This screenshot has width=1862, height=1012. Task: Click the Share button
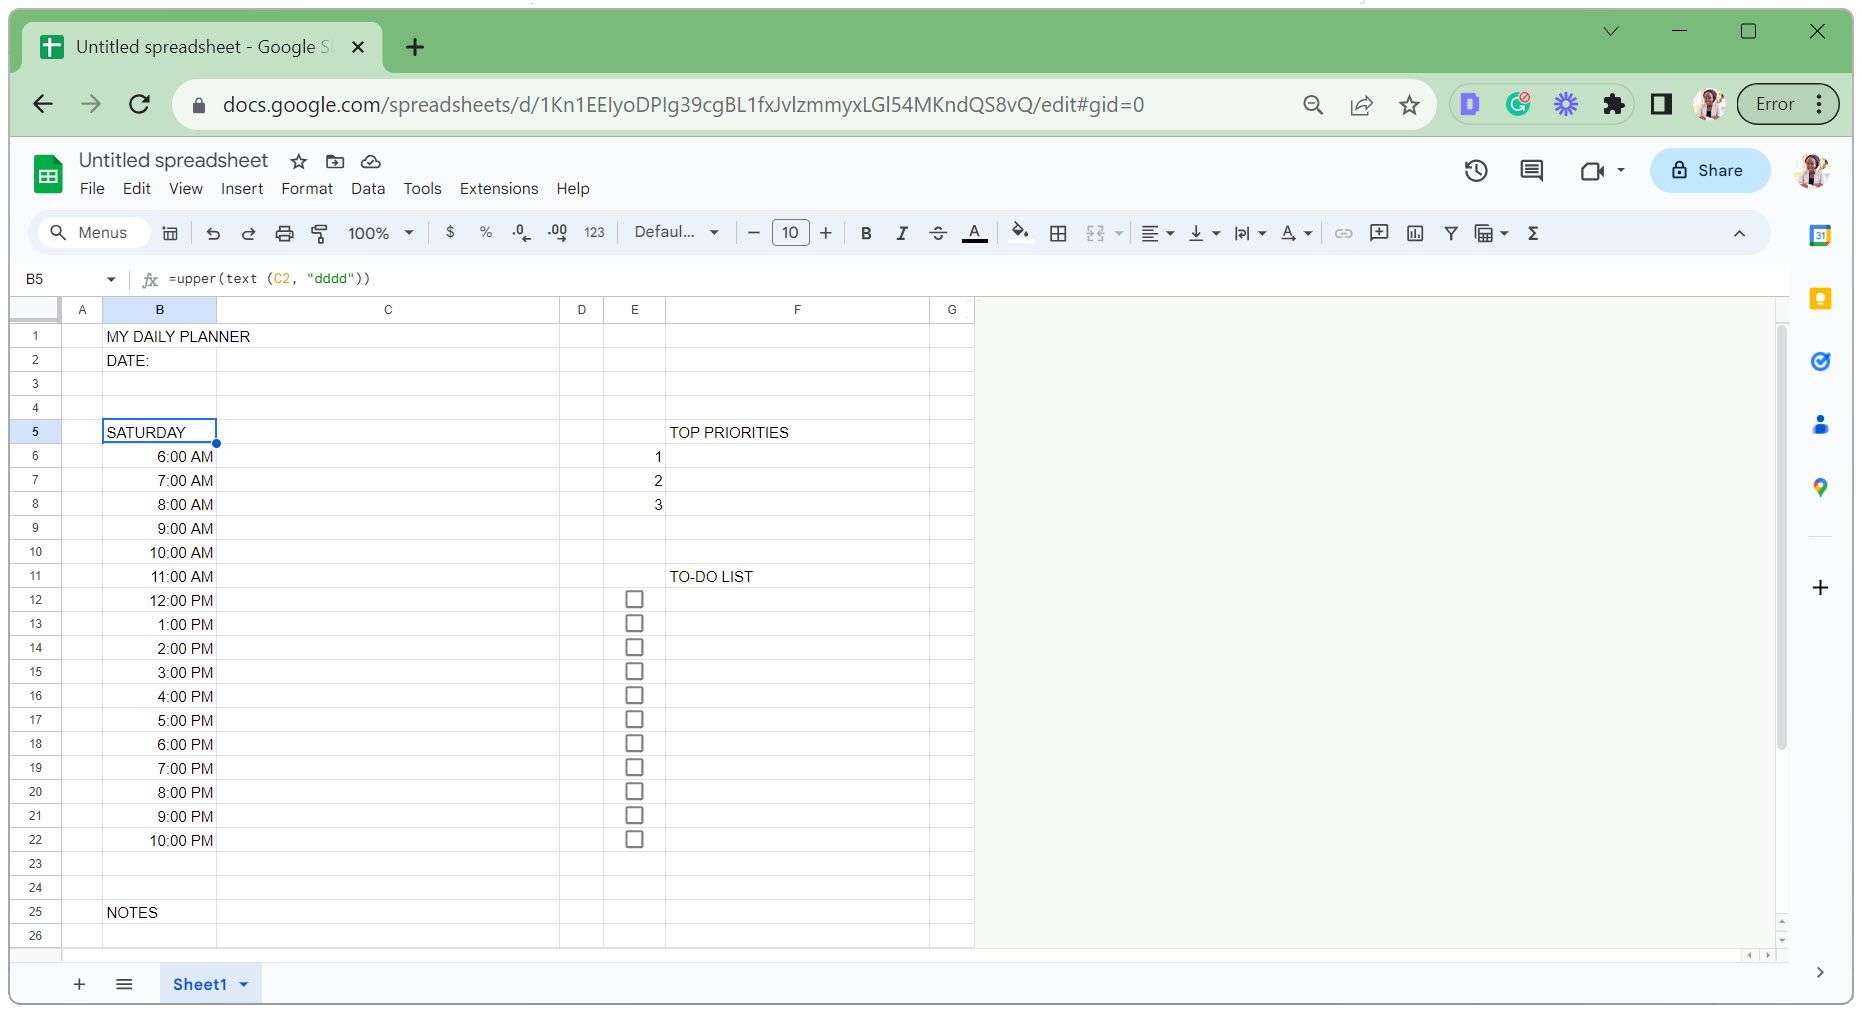(x=1709, y=170)
